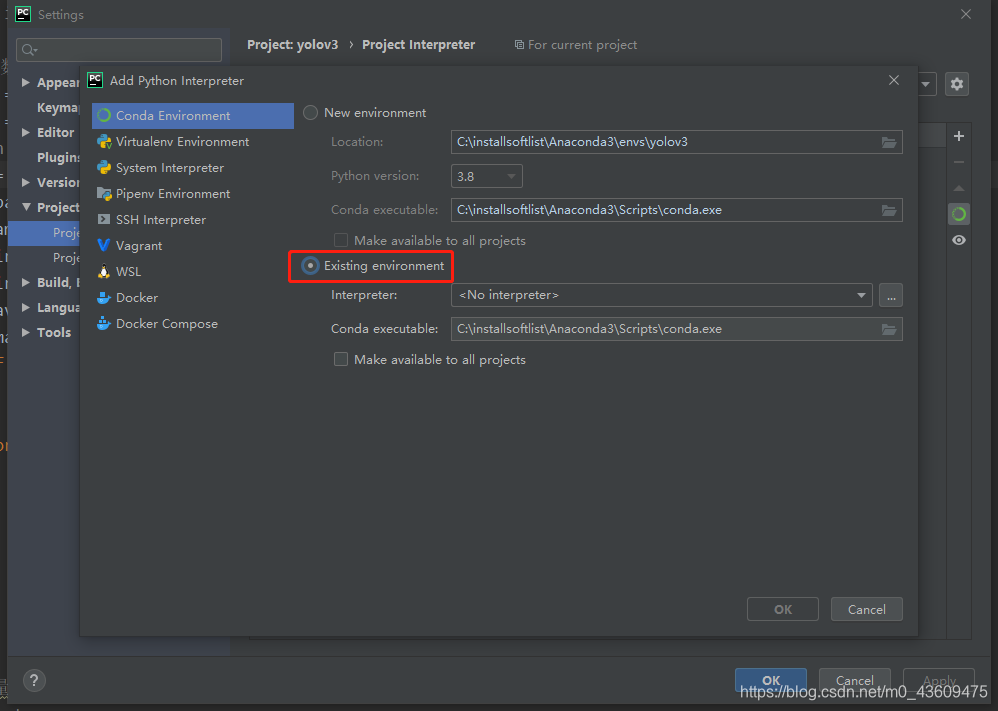
Task: Click the Conda Environment green ring icon
Action: click(104, 116)
